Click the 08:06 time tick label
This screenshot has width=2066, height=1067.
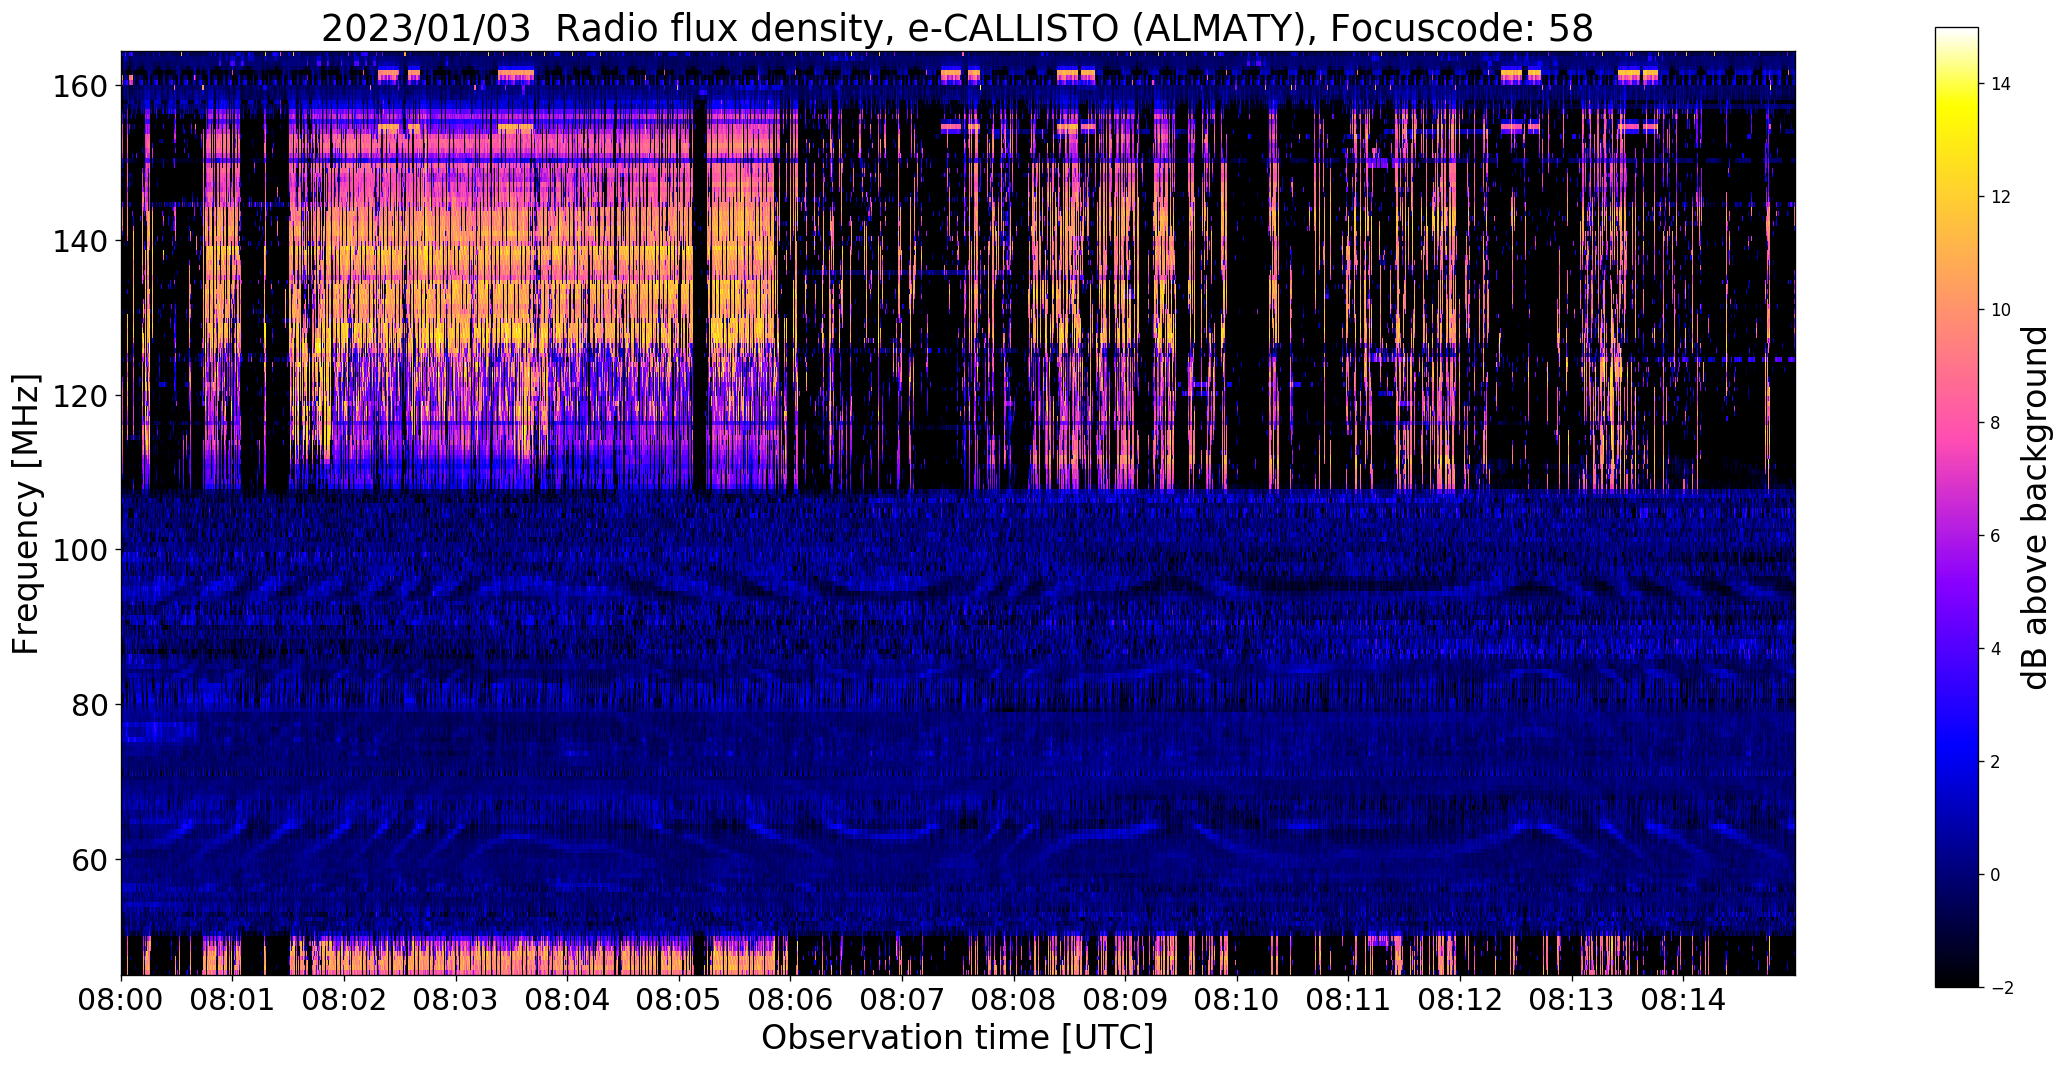pos(791,999)
